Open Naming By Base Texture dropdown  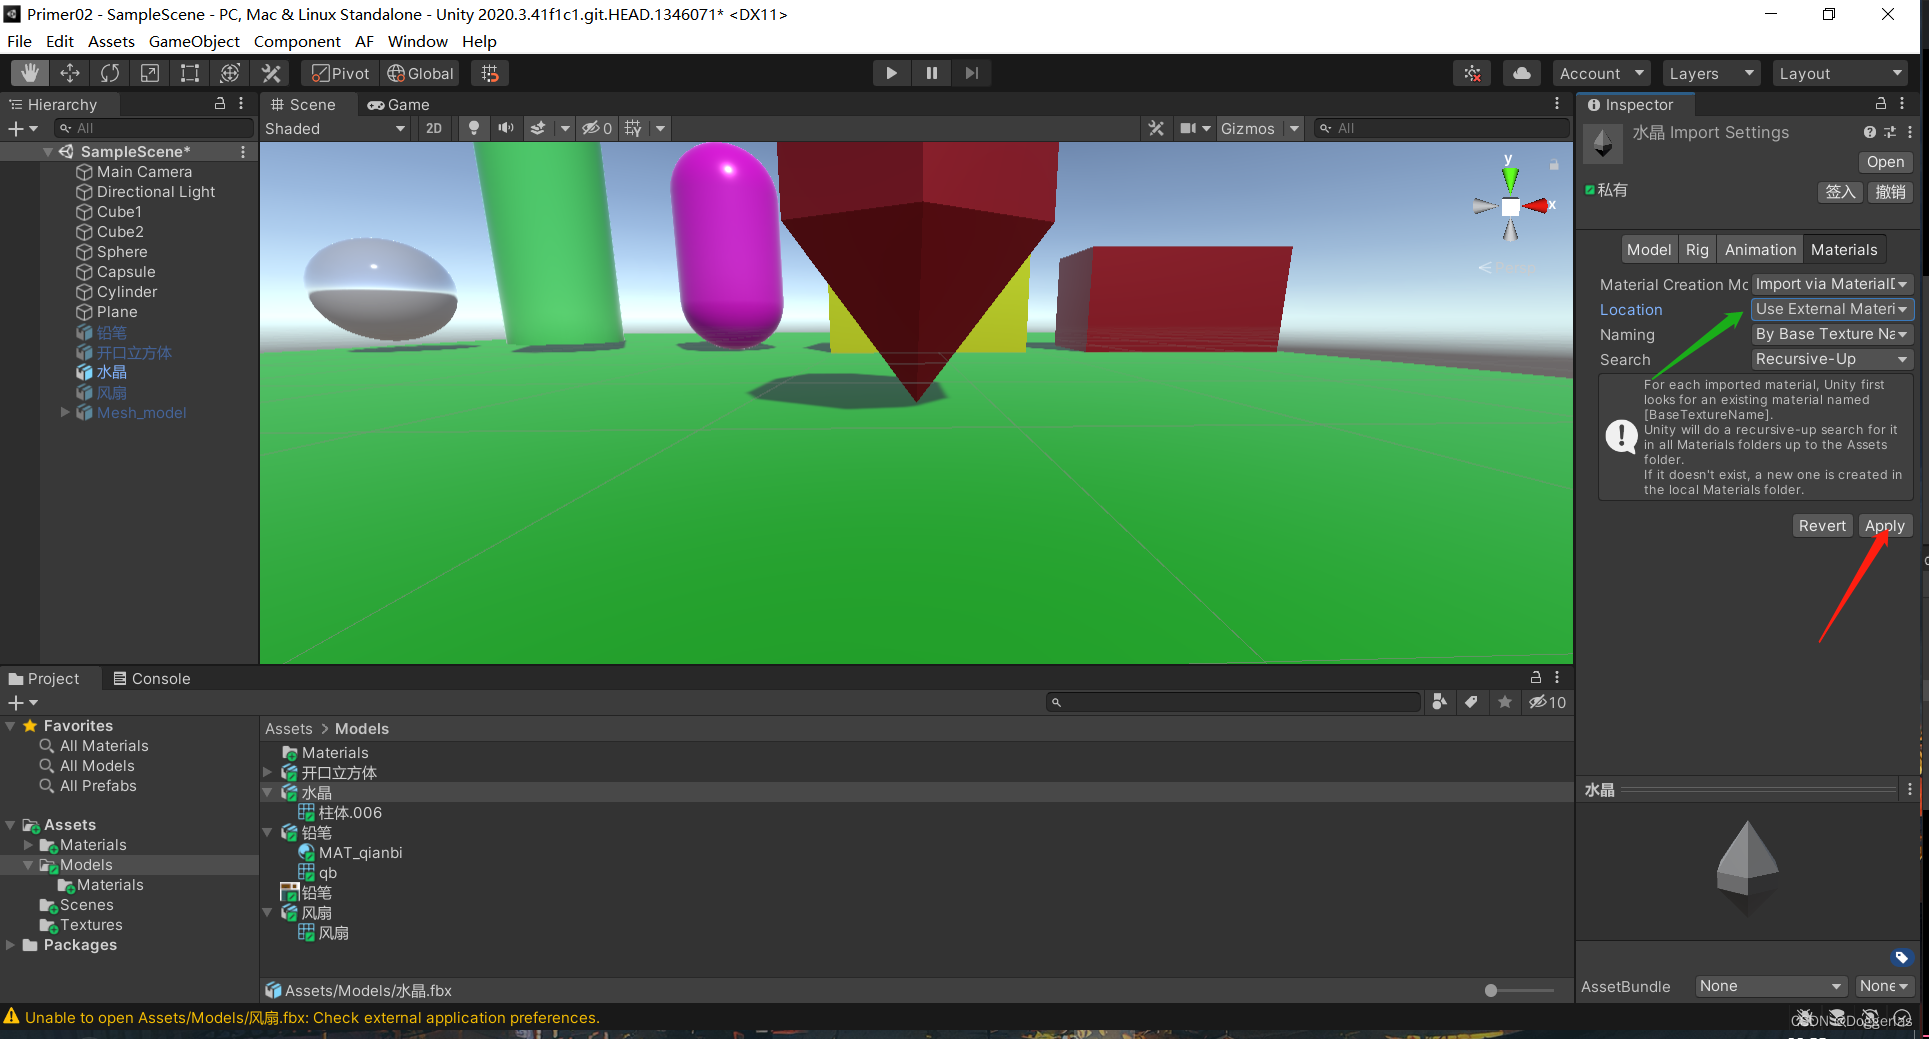pyautogui.click(x=1832, y=334)
